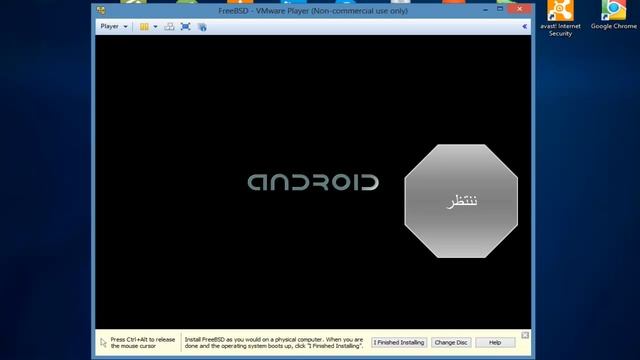The height and width of the screenshot is (360, 640).
Task: Click the VMware Player title bar icon
Action: tap(101, 11)
